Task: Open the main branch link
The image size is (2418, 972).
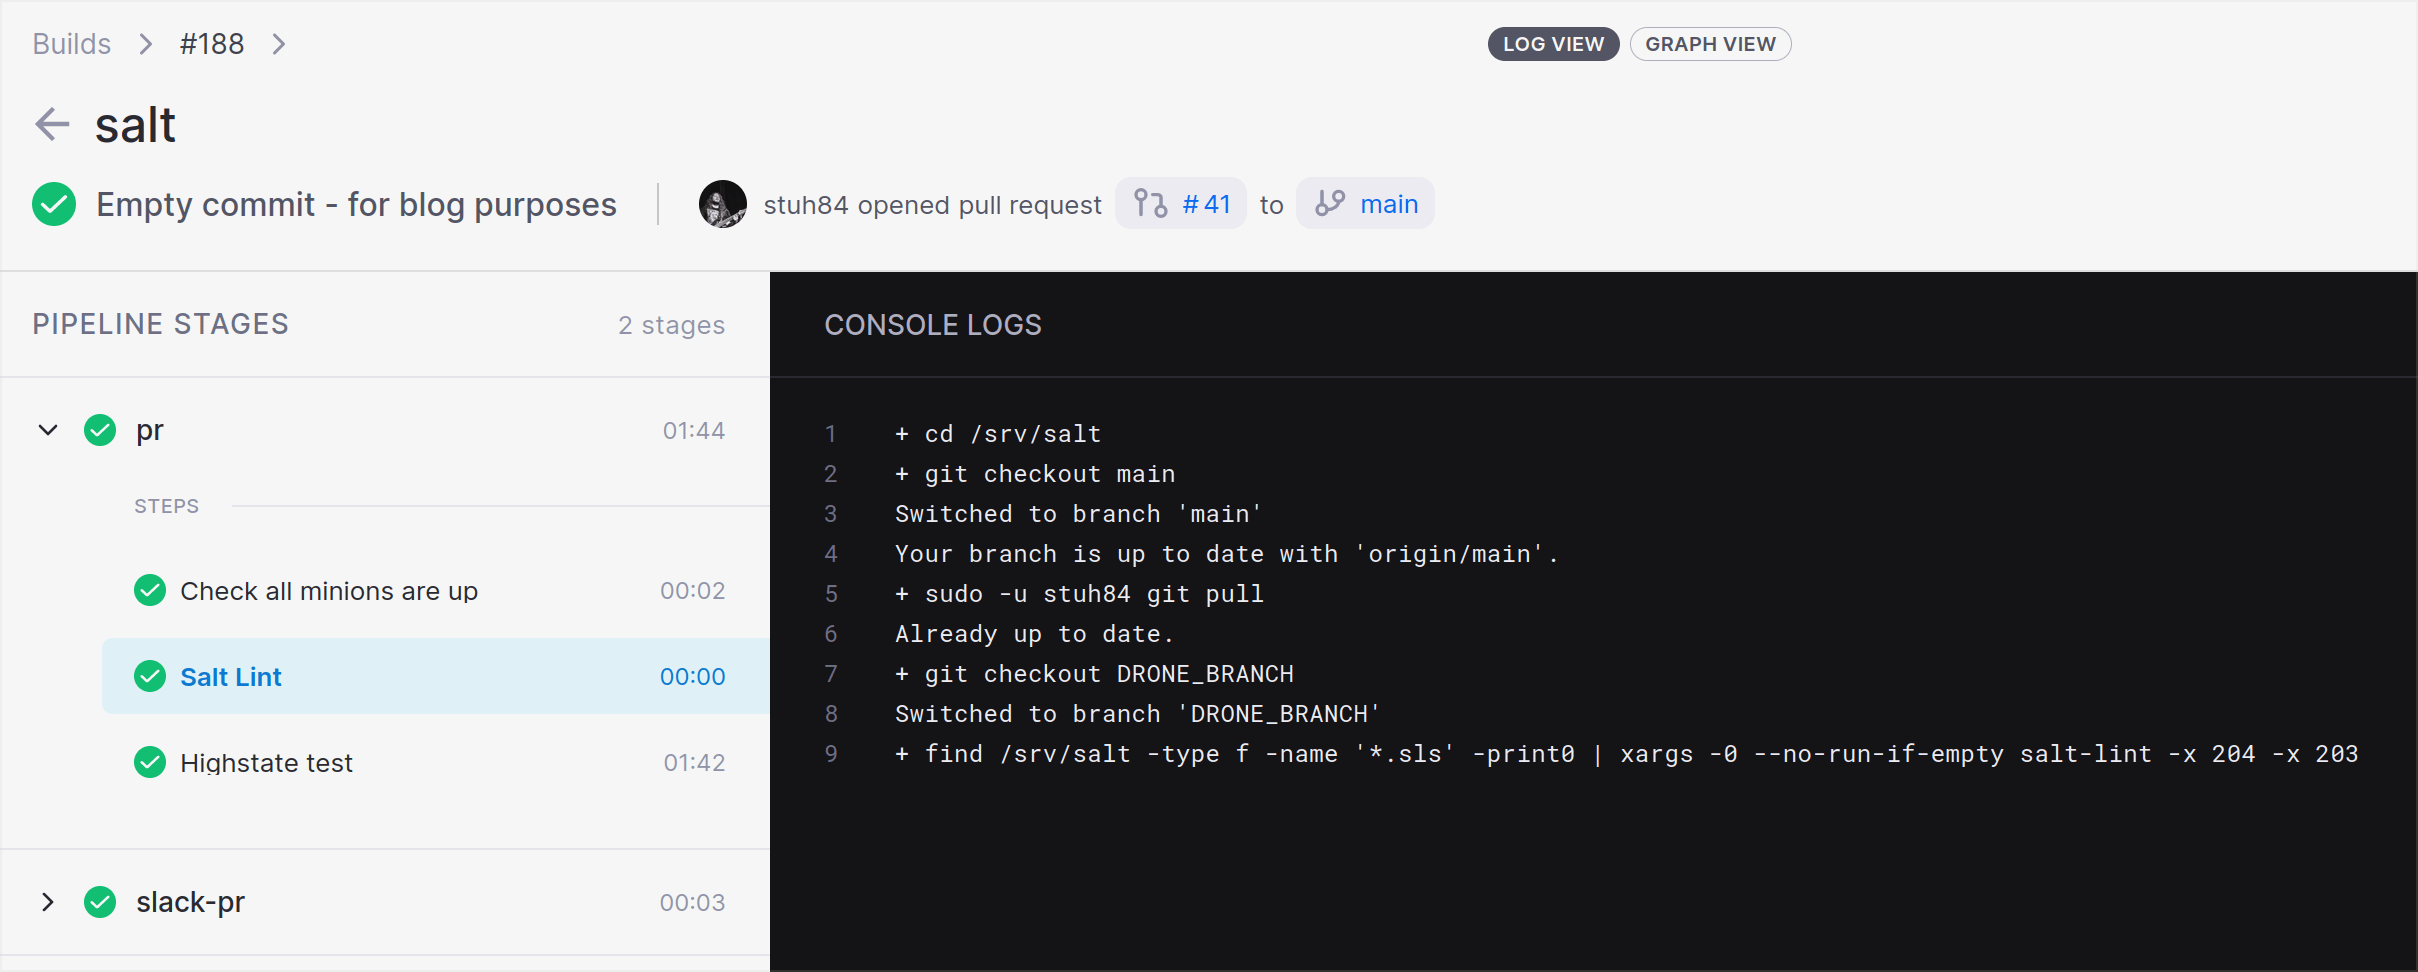Action: point(1388,204)
